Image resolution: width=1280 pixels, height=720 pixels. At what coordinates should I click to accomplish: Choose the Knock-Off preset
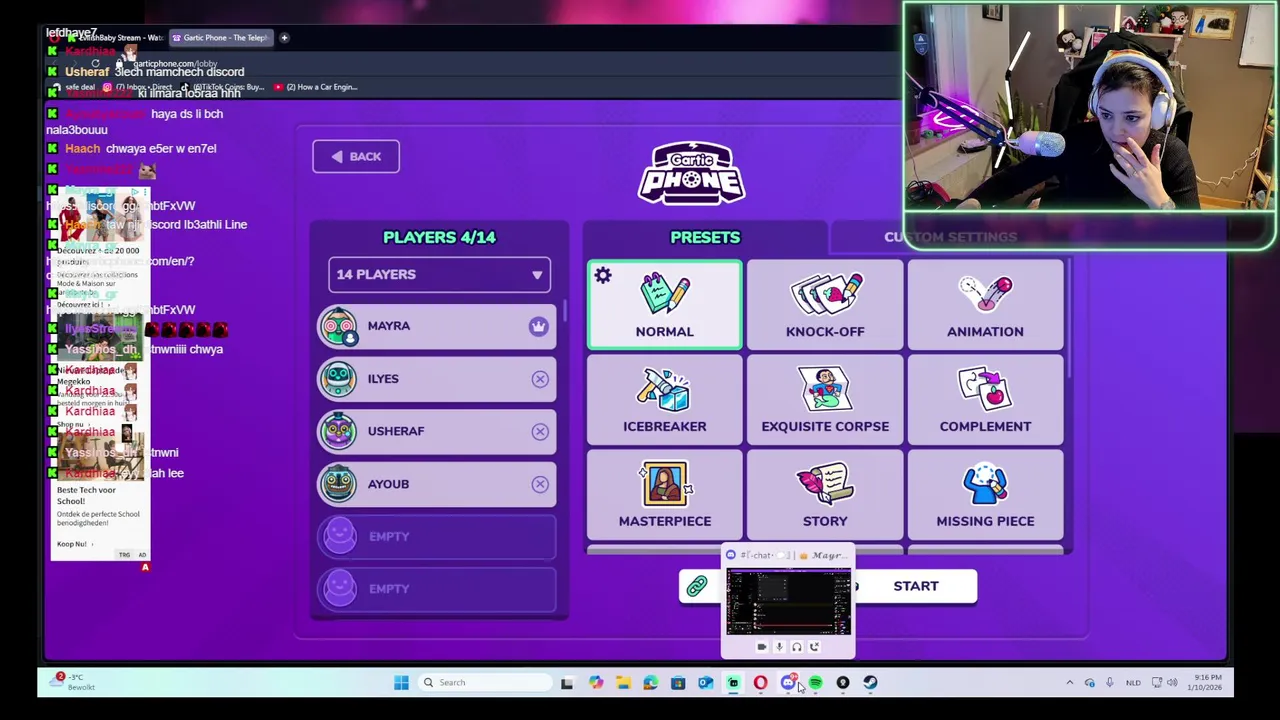[825, 305]
